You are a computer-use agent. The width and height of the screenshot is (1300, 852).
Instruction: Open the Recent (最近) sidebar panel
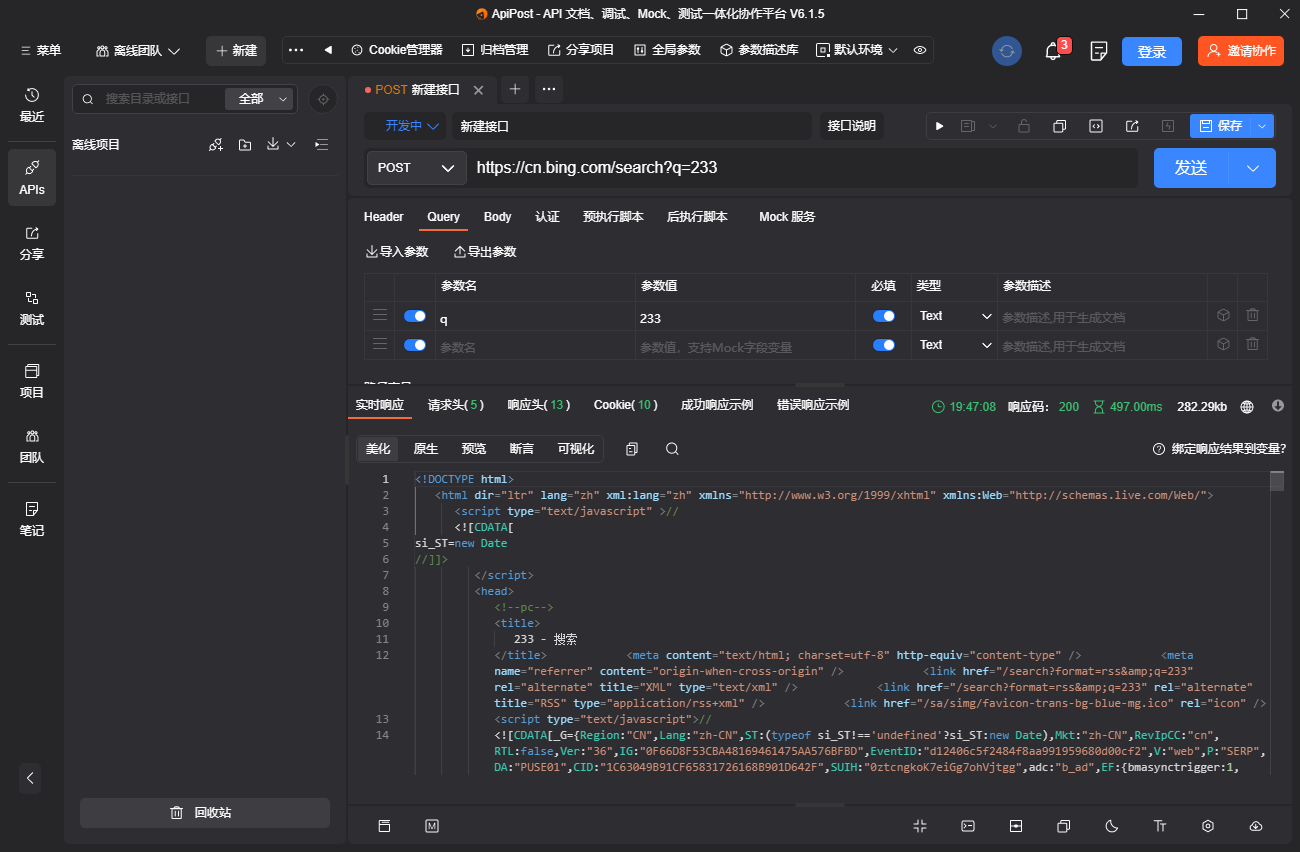(x=32, y=104)
